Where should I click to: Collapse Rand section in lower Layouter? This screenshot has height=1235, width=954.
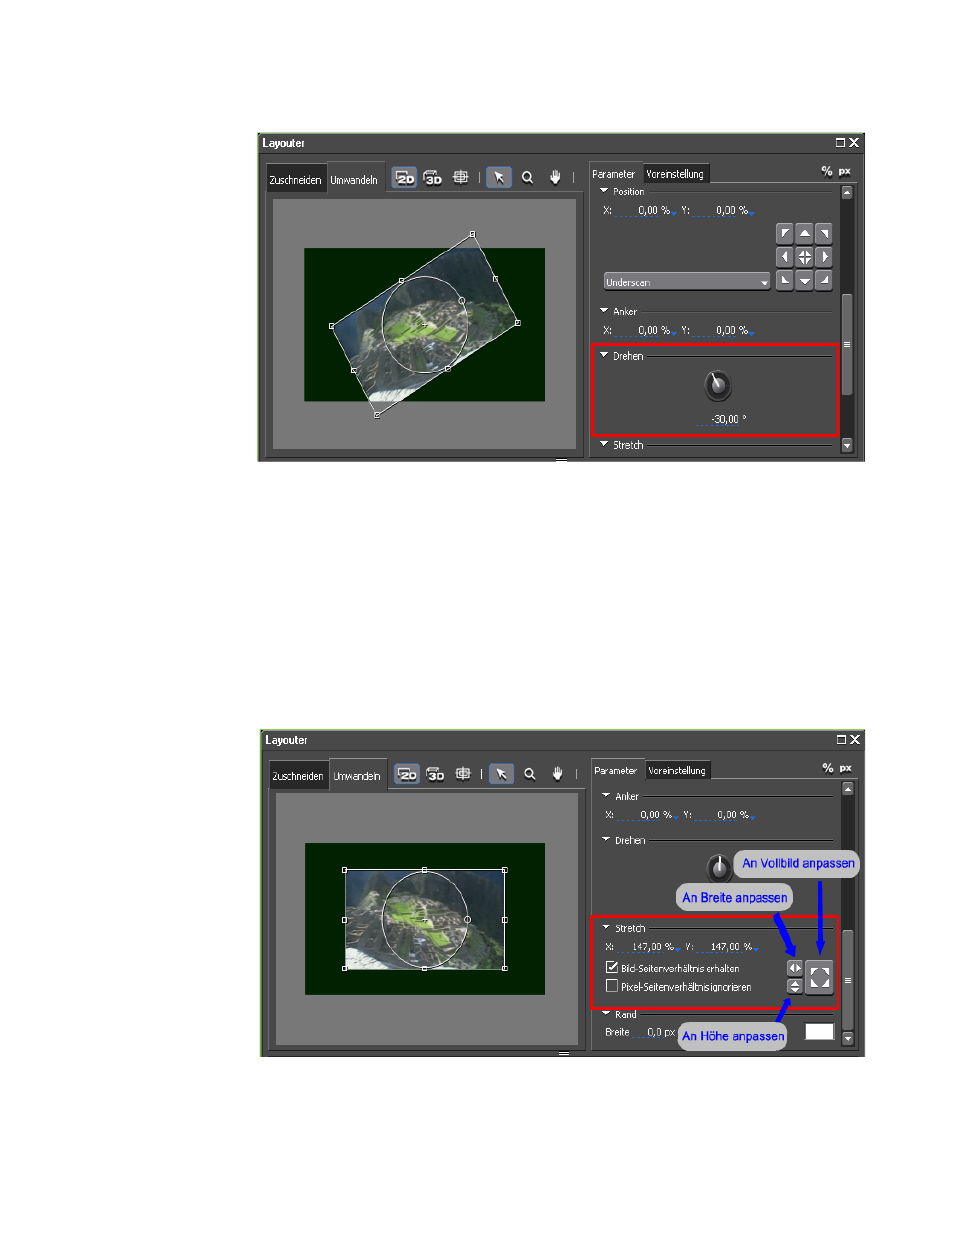[x=606, y=1013]
